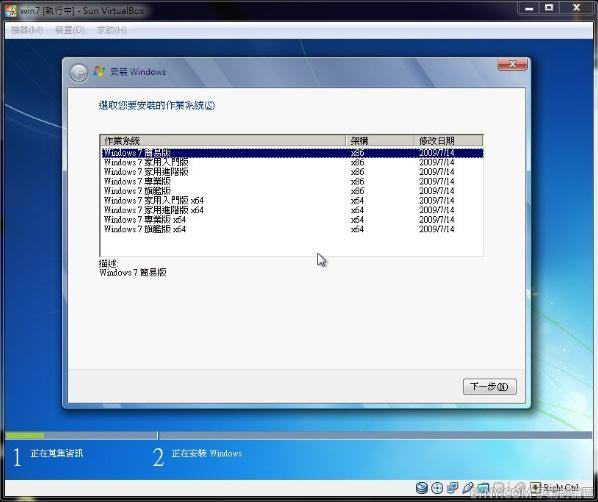Image resolution: width=598 pixels, height=502 pixels.
Task: Click the operating system column header
Action: pos(223,141)
